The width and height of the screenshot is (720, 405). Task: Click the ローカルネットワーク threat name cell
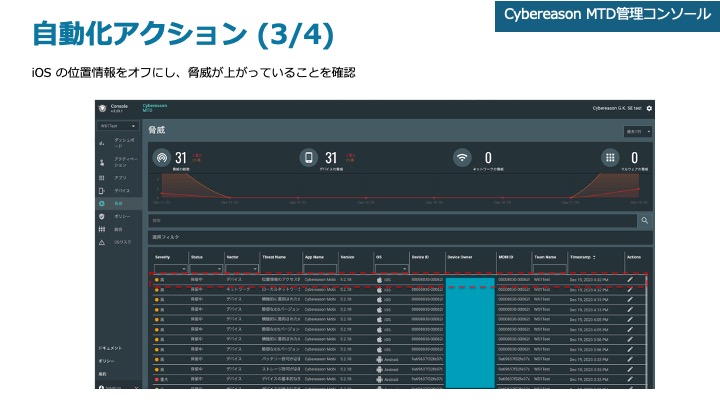(281, 289)
